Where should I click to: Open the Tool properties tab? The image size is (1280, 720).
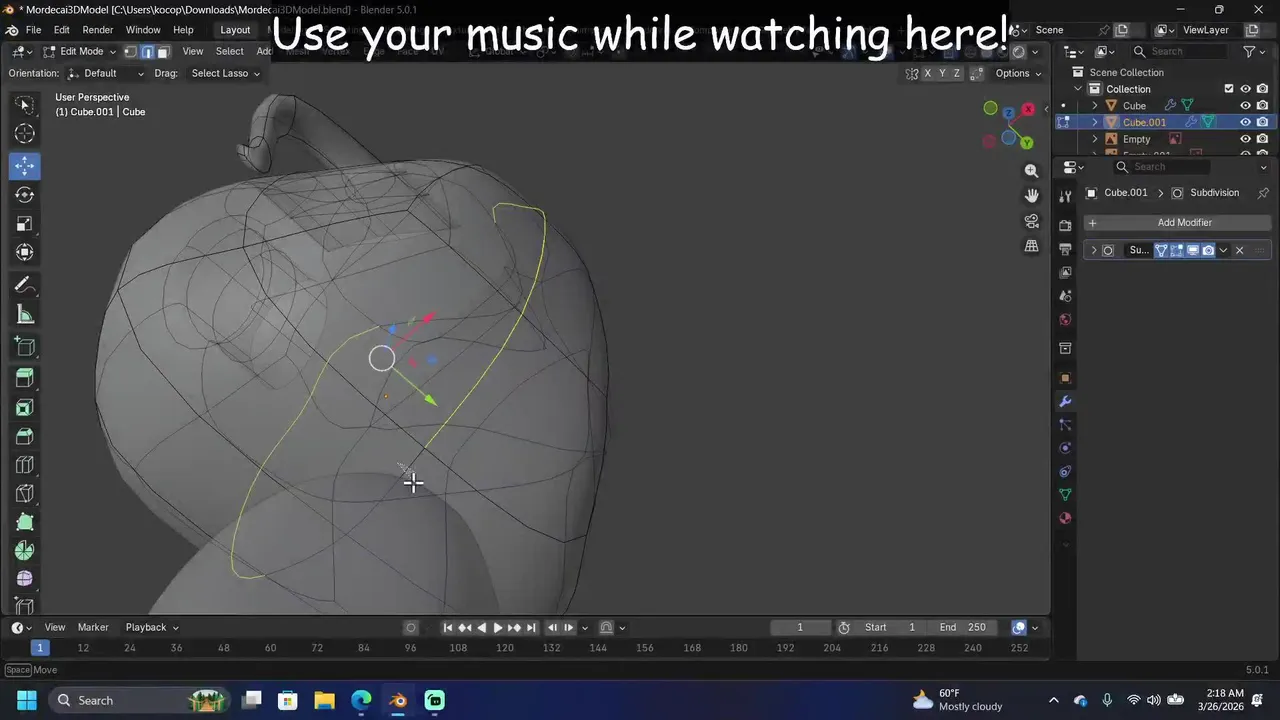coord(1065,196)
